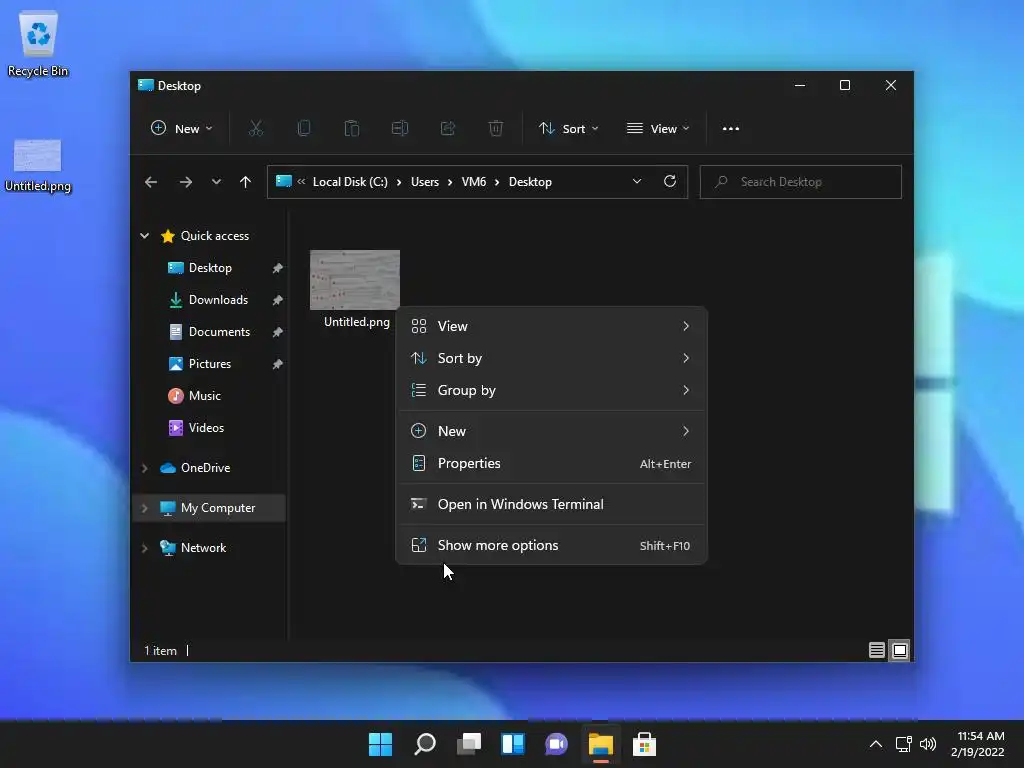Choose Properties in the context menu
Screen dimensions: 1024x768
click(551, 463)
